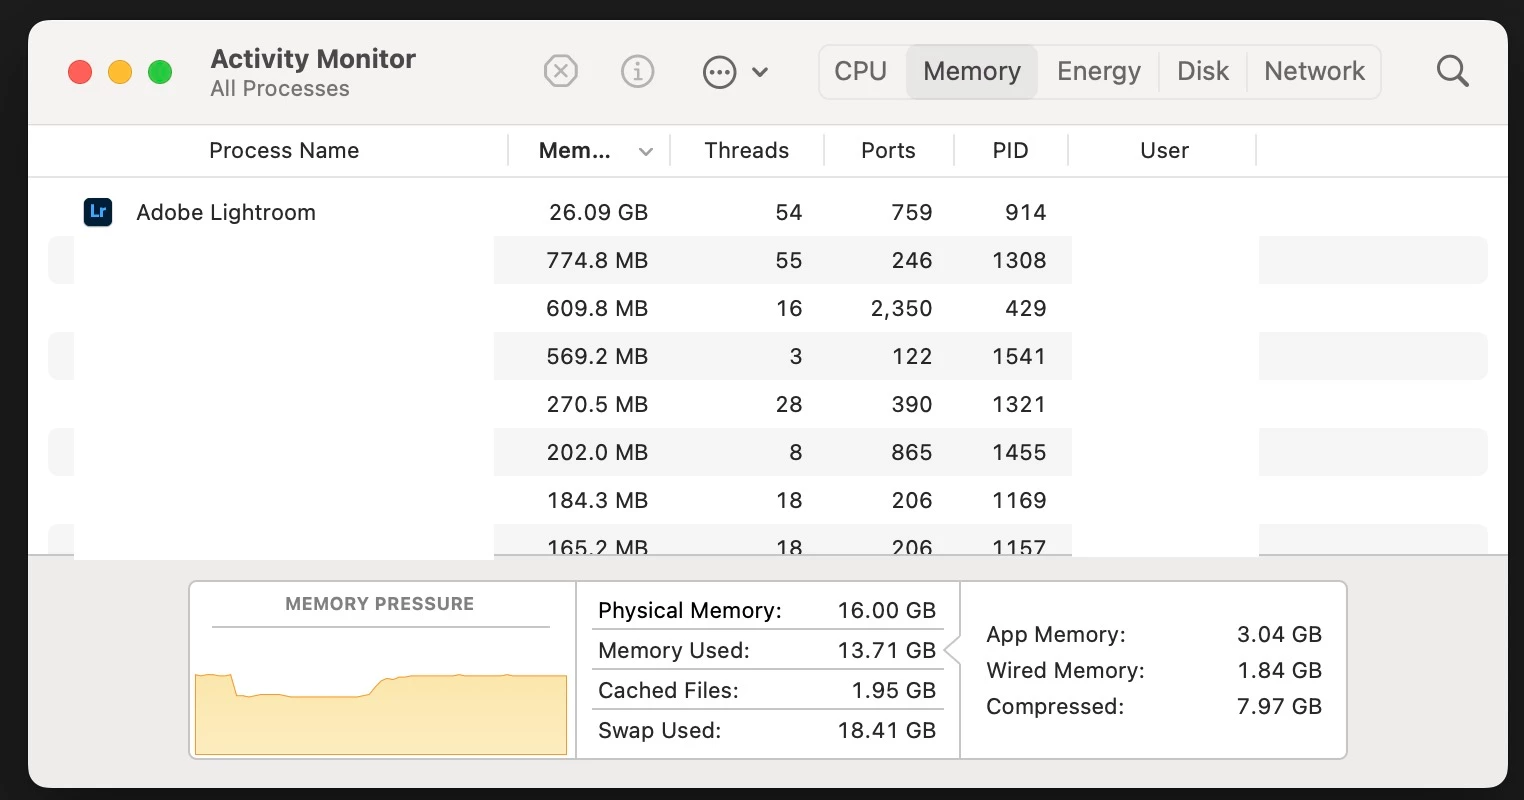Sort processes by PID column

click(1010, 151)
